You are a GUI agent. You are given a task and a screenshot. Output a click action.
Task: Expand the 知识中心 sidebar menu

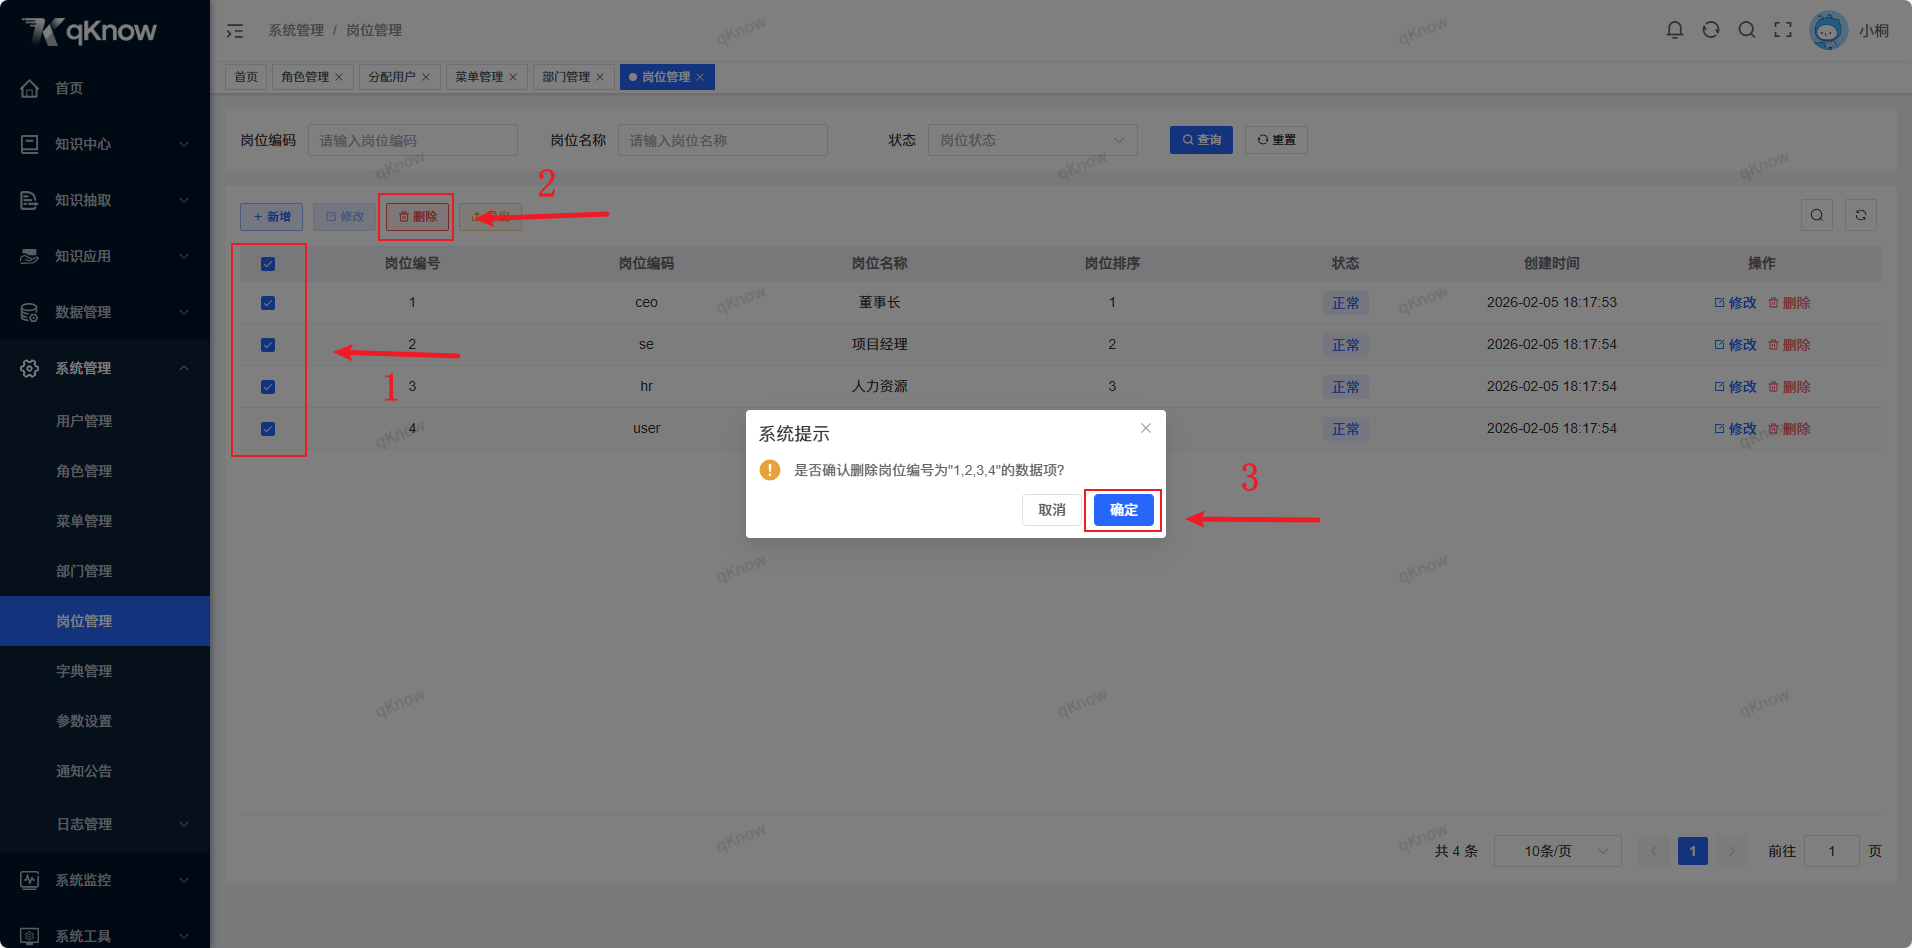tap(105, 144)
